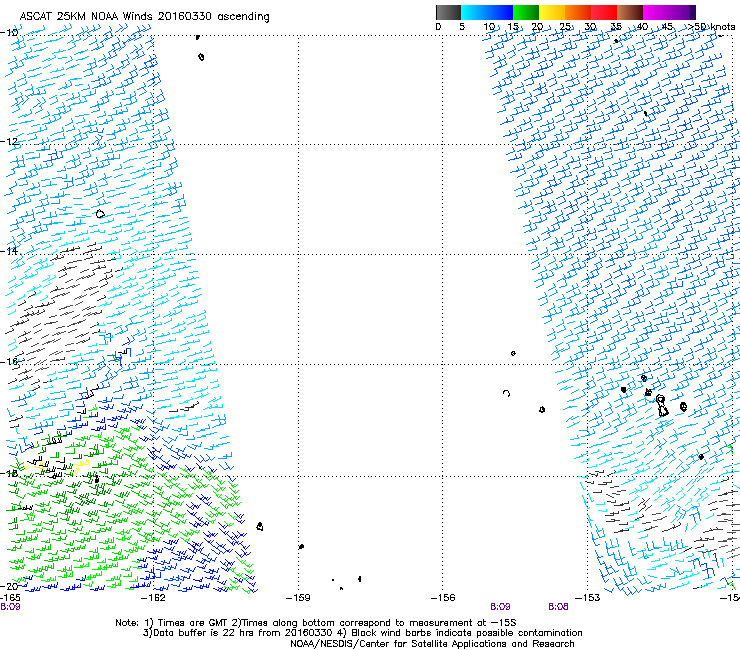Click the 'NOAA/NESDIS/Center for Satellite Applications and Research' credit
Screen dimensions: 740x650
pyautogui.click(x=432, y=644)
